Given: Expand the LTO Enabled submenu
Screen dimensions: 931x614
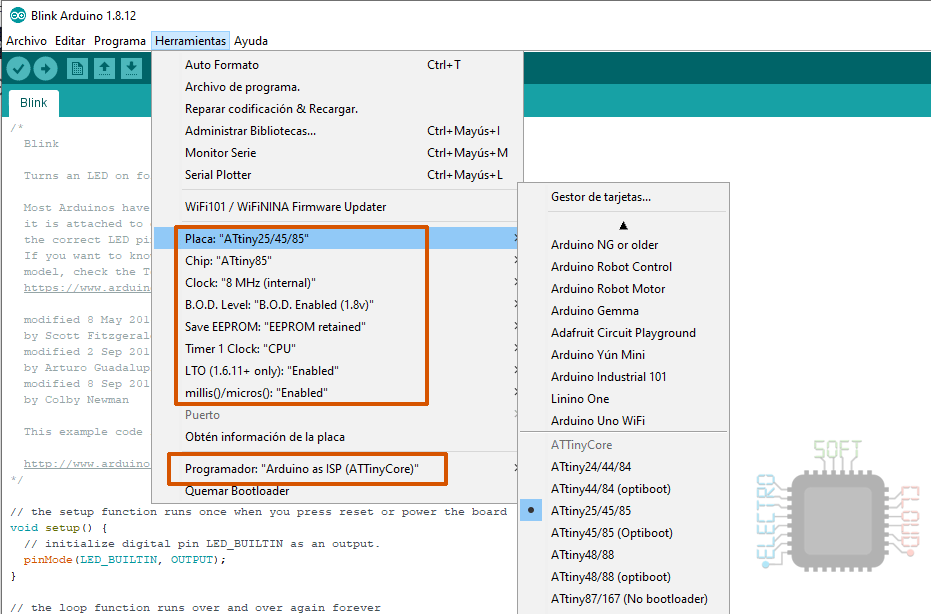Looking at the screenshot, I should [336, 371].
